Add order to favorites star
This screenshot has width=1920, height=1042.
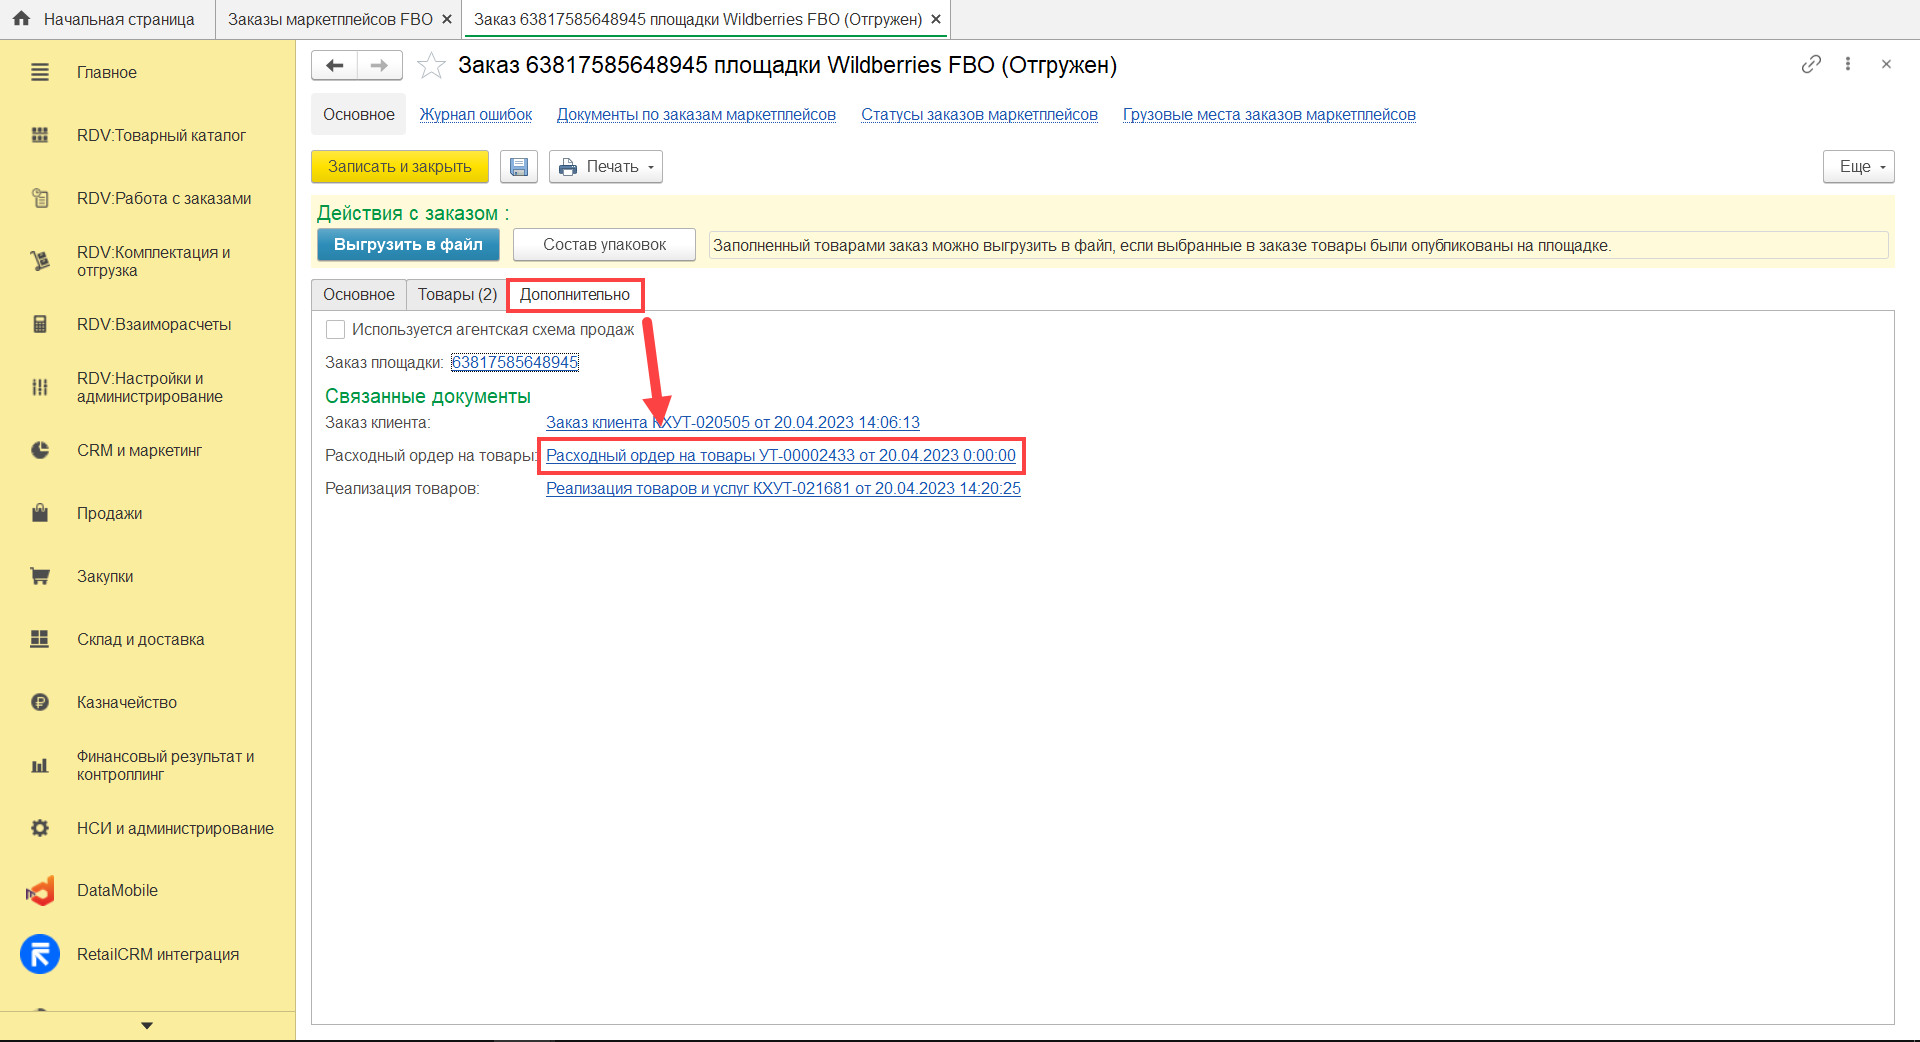point(431,66)
